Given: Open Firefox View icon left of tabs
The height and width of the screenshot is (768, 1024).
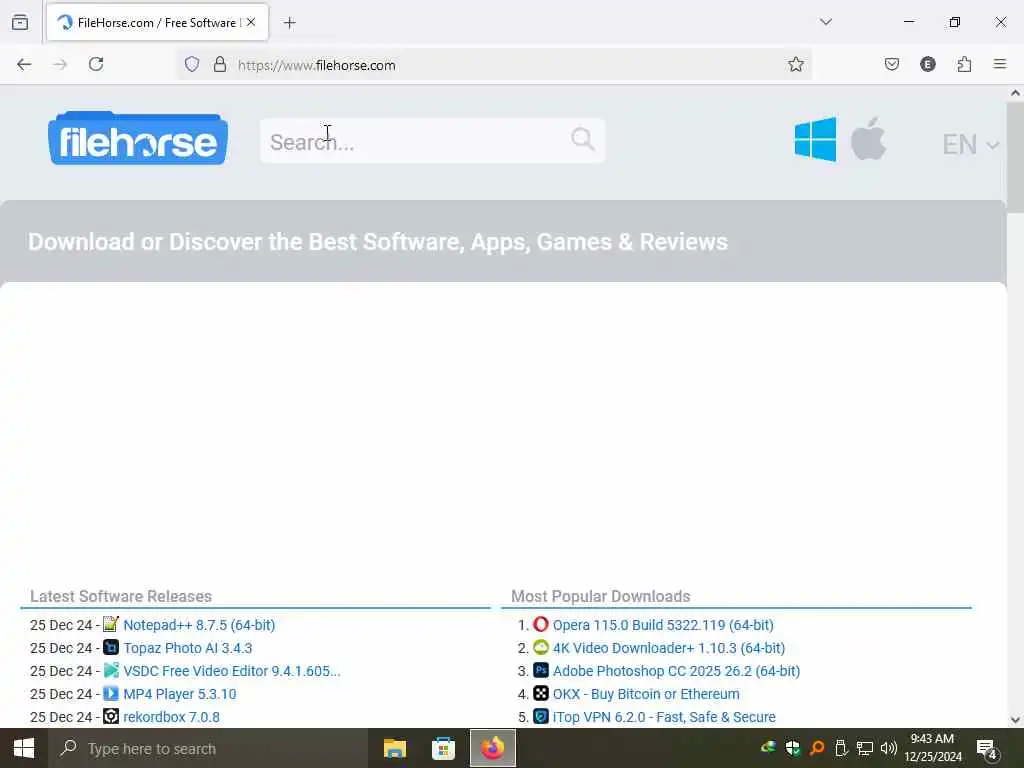Looking at the screenshot, I should pos(20,22).
